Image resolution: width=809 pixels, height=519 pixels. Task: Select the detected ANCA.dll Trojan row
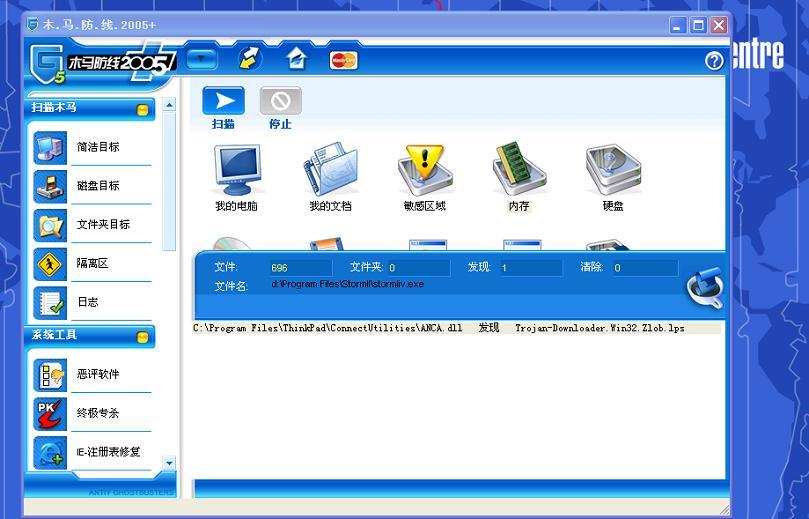pyautogui.click(x=456, y=328)
